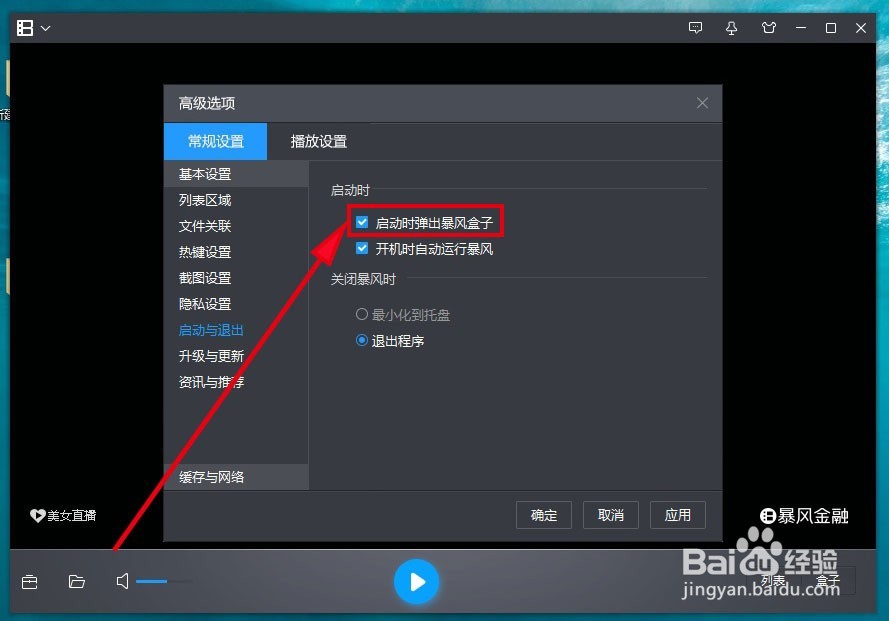This screenshot has width=889, height=621.
Task: Pin the player window on top
Action: [731, 27]
